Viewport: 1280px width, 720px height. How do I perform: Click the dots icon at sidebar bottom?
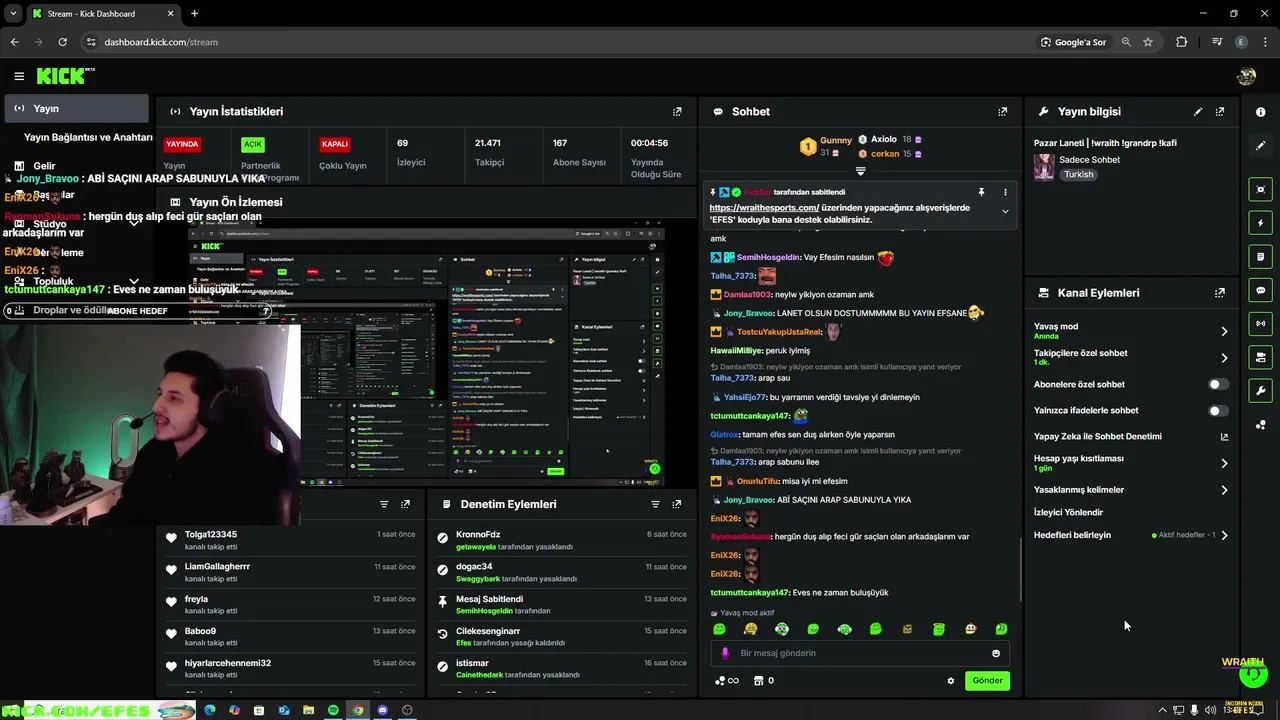pyautogui.click(x=1261, y=425)
